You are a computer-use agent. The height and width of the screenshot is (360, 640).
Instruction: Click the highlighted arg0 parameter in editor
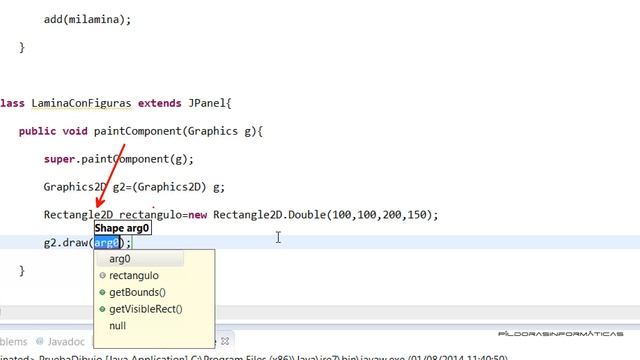tap(107, 242)
